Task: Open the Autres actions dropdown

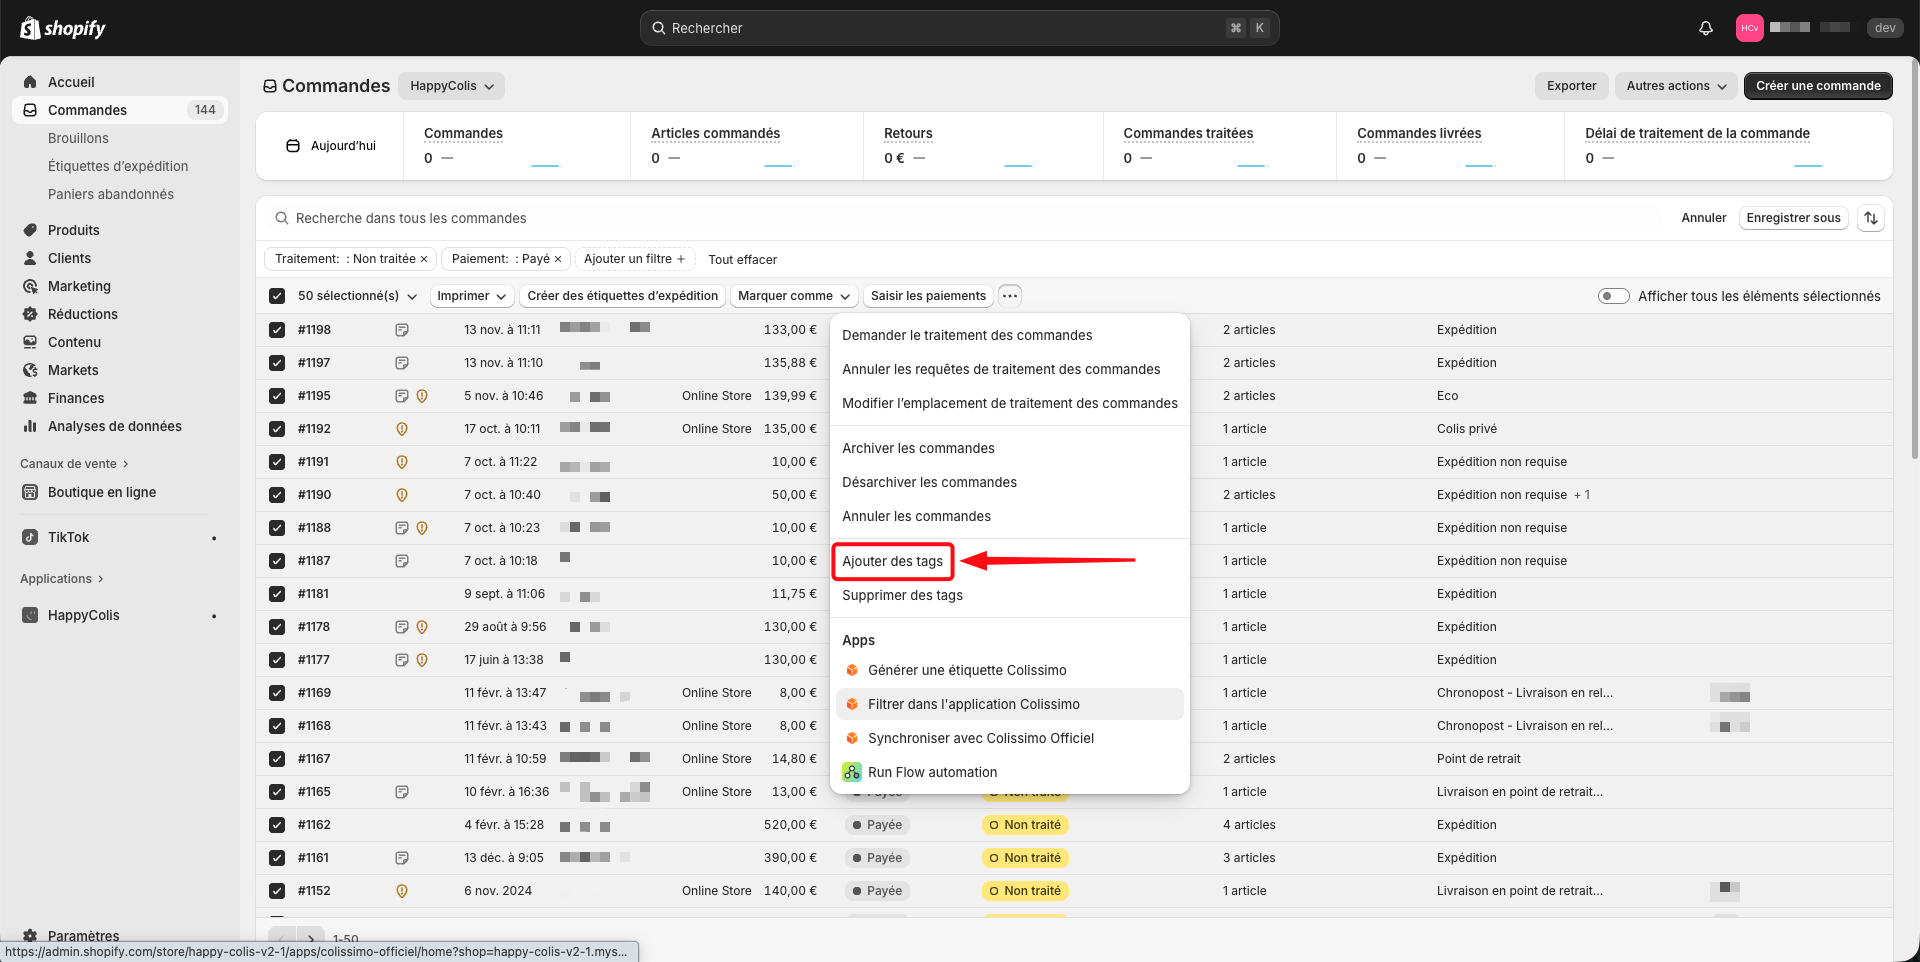Action: (x=1676, y=86)
